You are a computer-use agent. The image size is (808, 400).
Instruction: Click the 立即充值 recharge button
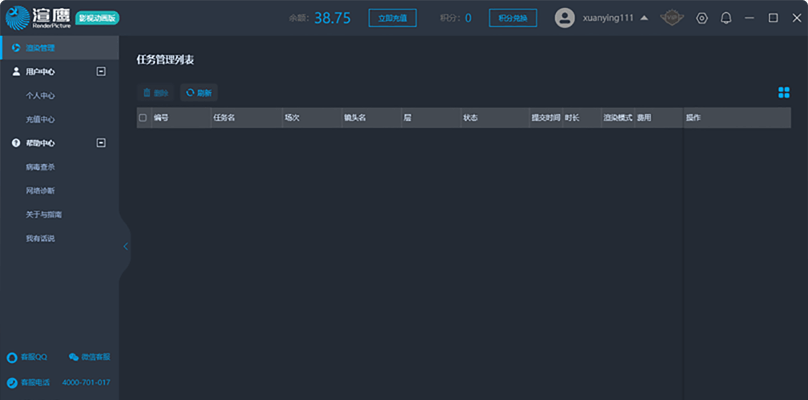(x=393, y=18)
